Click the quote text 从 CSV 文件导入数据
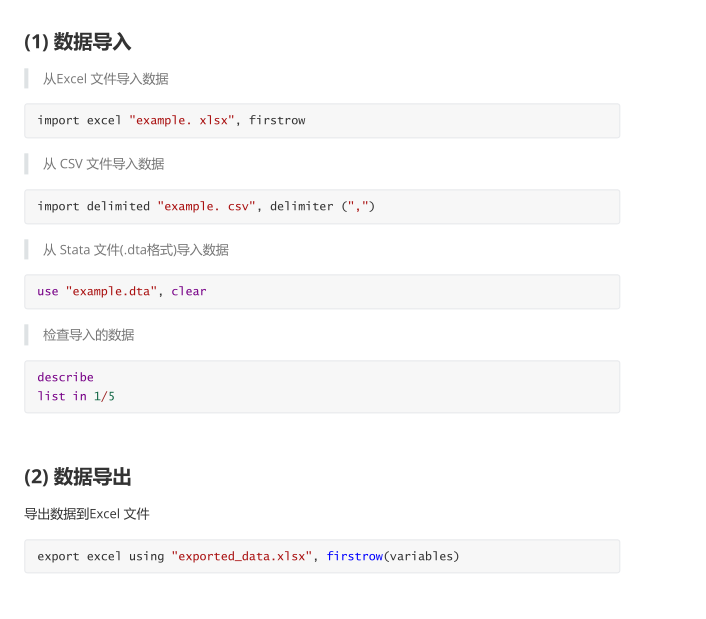706x619 pixels. click(104, 164)
